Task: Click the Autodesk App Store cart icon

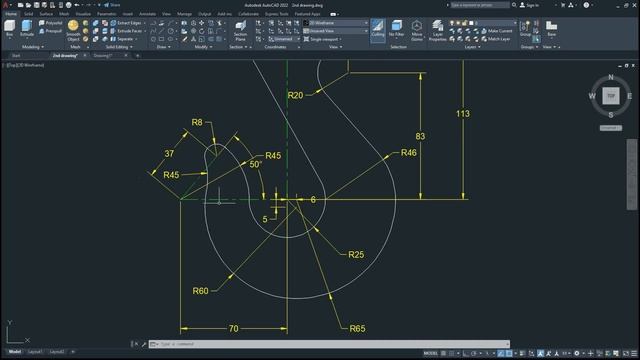Action: [563, 5]
